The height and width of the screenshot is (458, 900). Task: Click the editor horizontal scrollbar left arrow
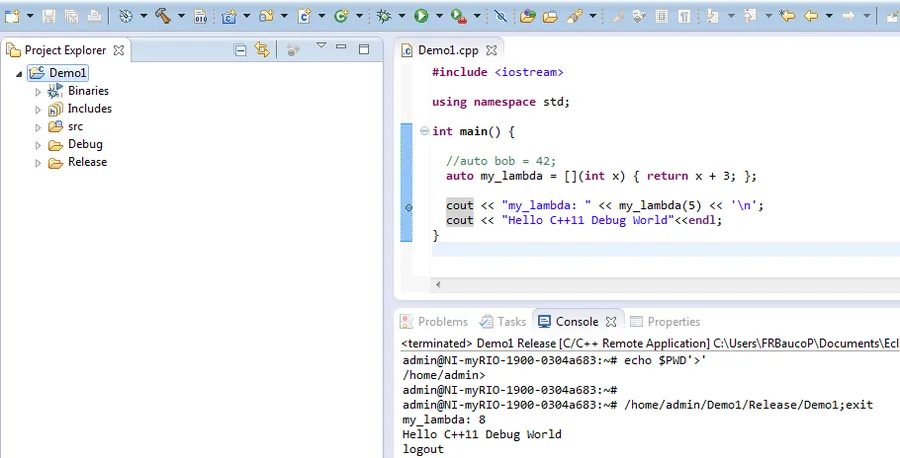pos(438,284)
